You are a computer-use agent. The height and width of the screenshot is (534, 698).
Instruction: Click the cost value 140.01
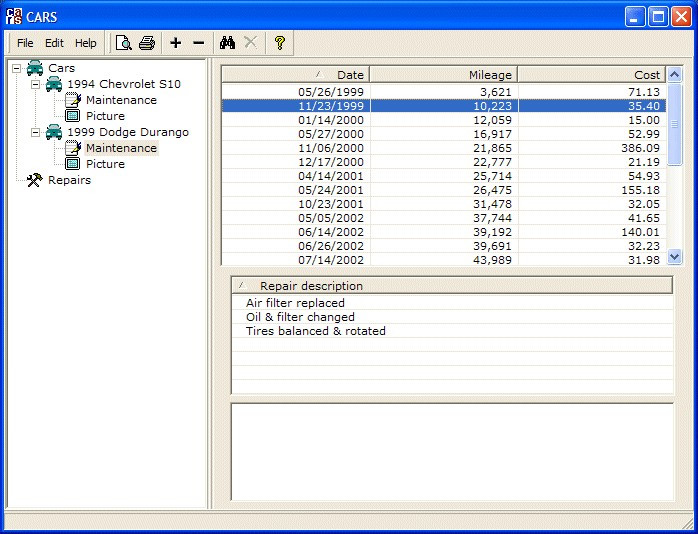pyautogui.click(x=640, y=232)
